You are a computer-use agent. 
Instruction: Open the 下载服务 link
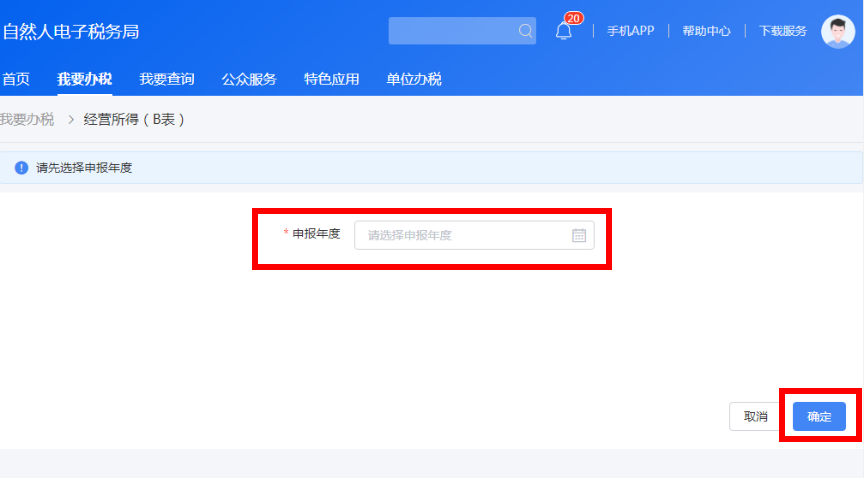(782, 31)
